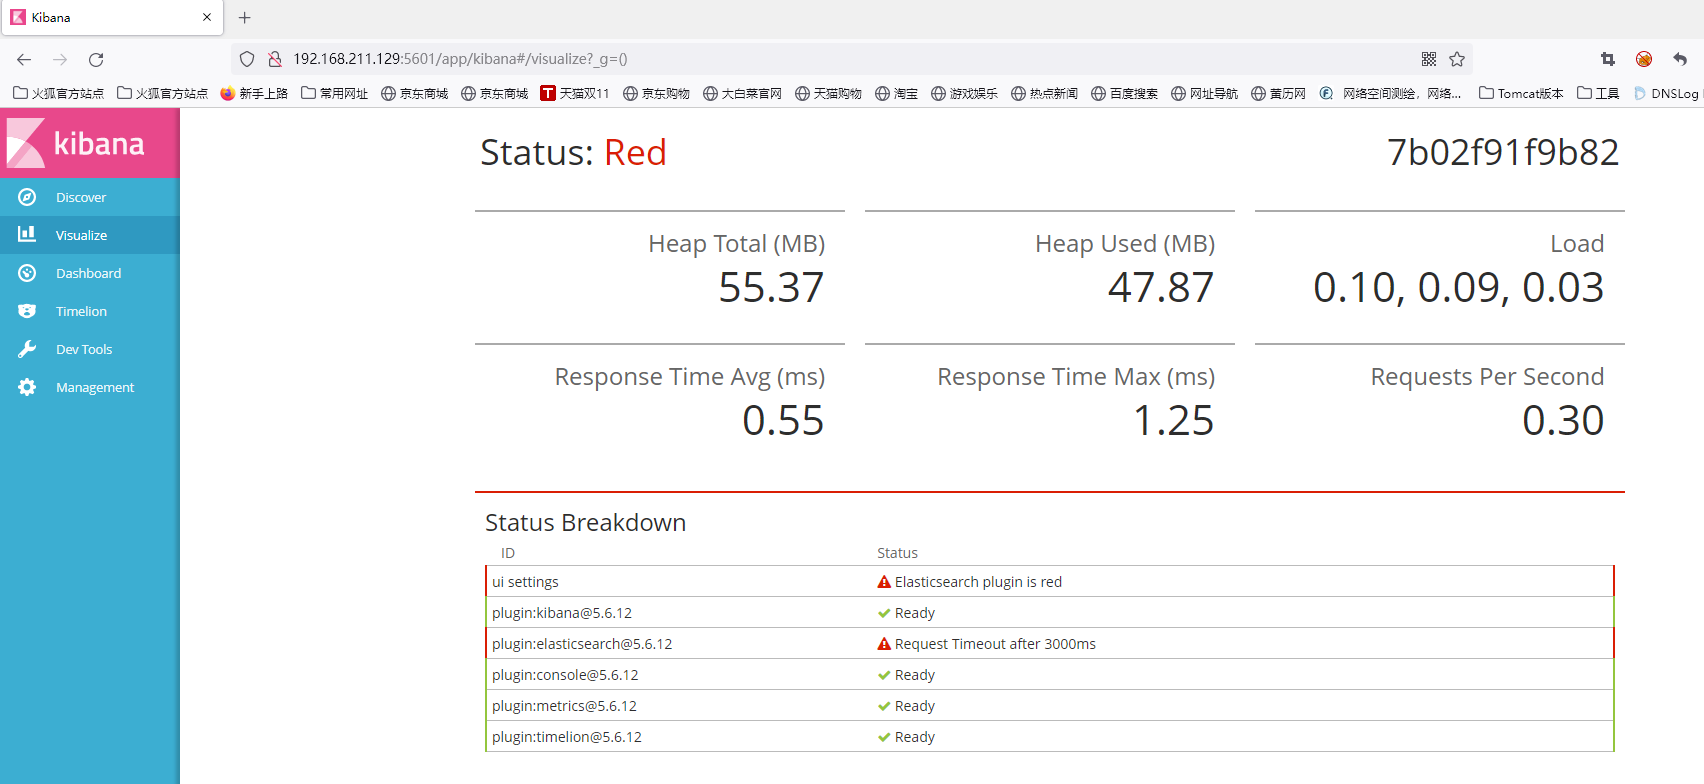This screenshot has height=784, width=1704.
Task: Open the Visualize menu item
Action: click(90, 235)
